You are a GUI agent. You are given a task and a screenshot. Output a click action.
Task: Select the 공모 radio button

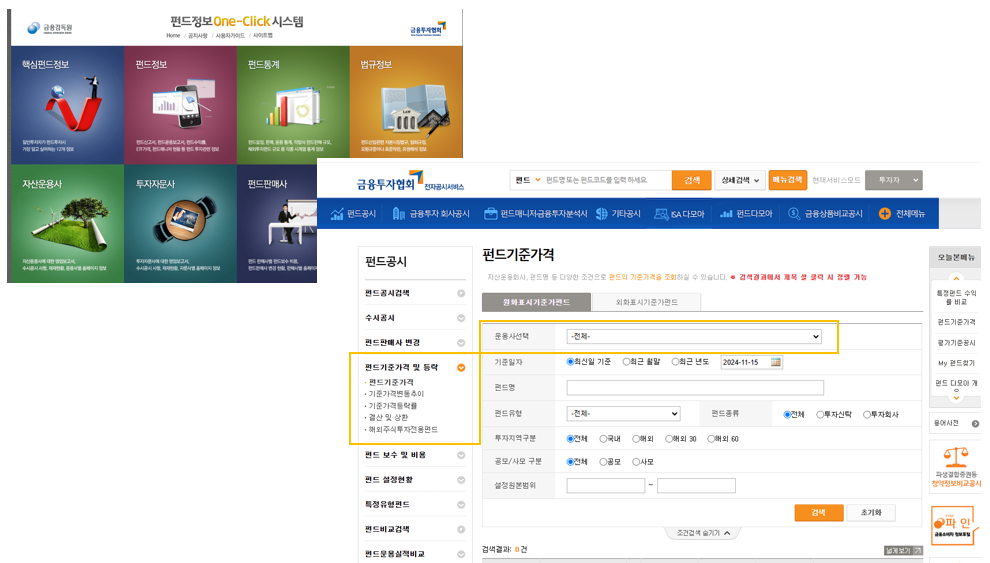tap(603, 462)
